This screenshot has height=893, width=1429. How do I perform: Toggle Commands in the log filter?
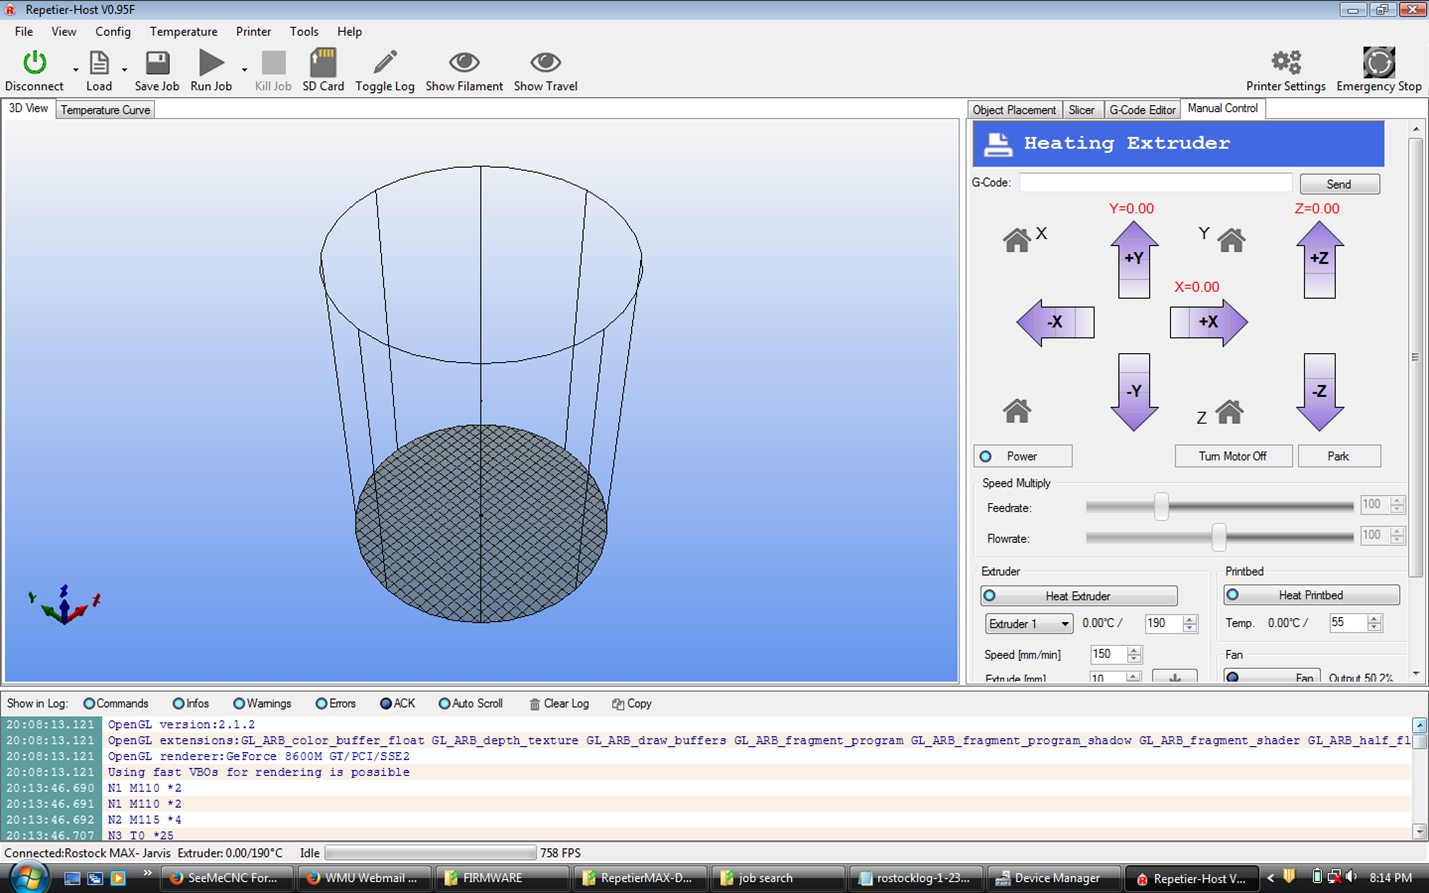pos(90,704)
